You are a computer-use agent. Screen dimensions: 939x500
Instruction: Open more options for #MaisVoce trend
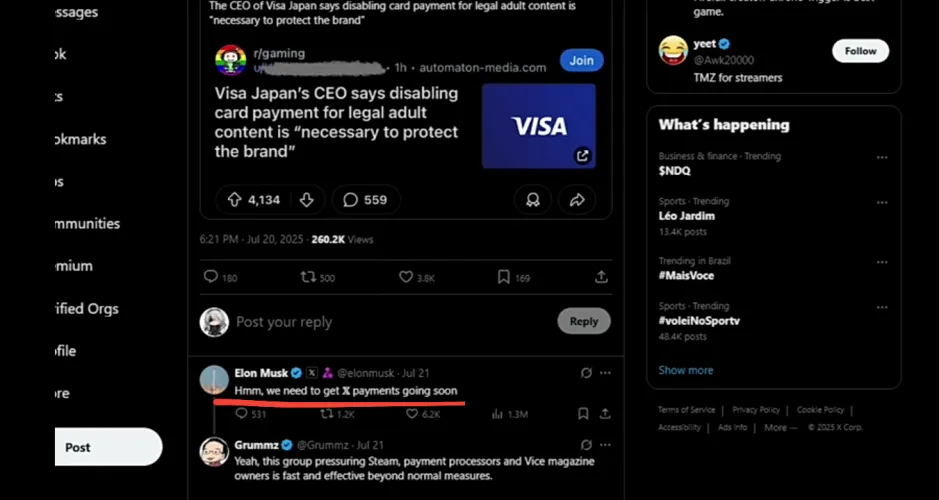coord(881,262)
